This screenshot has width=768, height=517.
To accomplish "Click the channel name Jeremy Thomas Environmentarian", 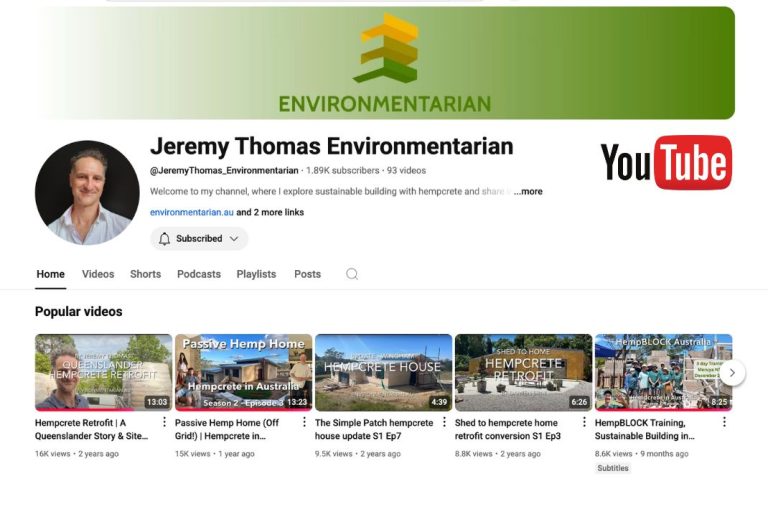I will pyautogui.click(x=332, y=146).
